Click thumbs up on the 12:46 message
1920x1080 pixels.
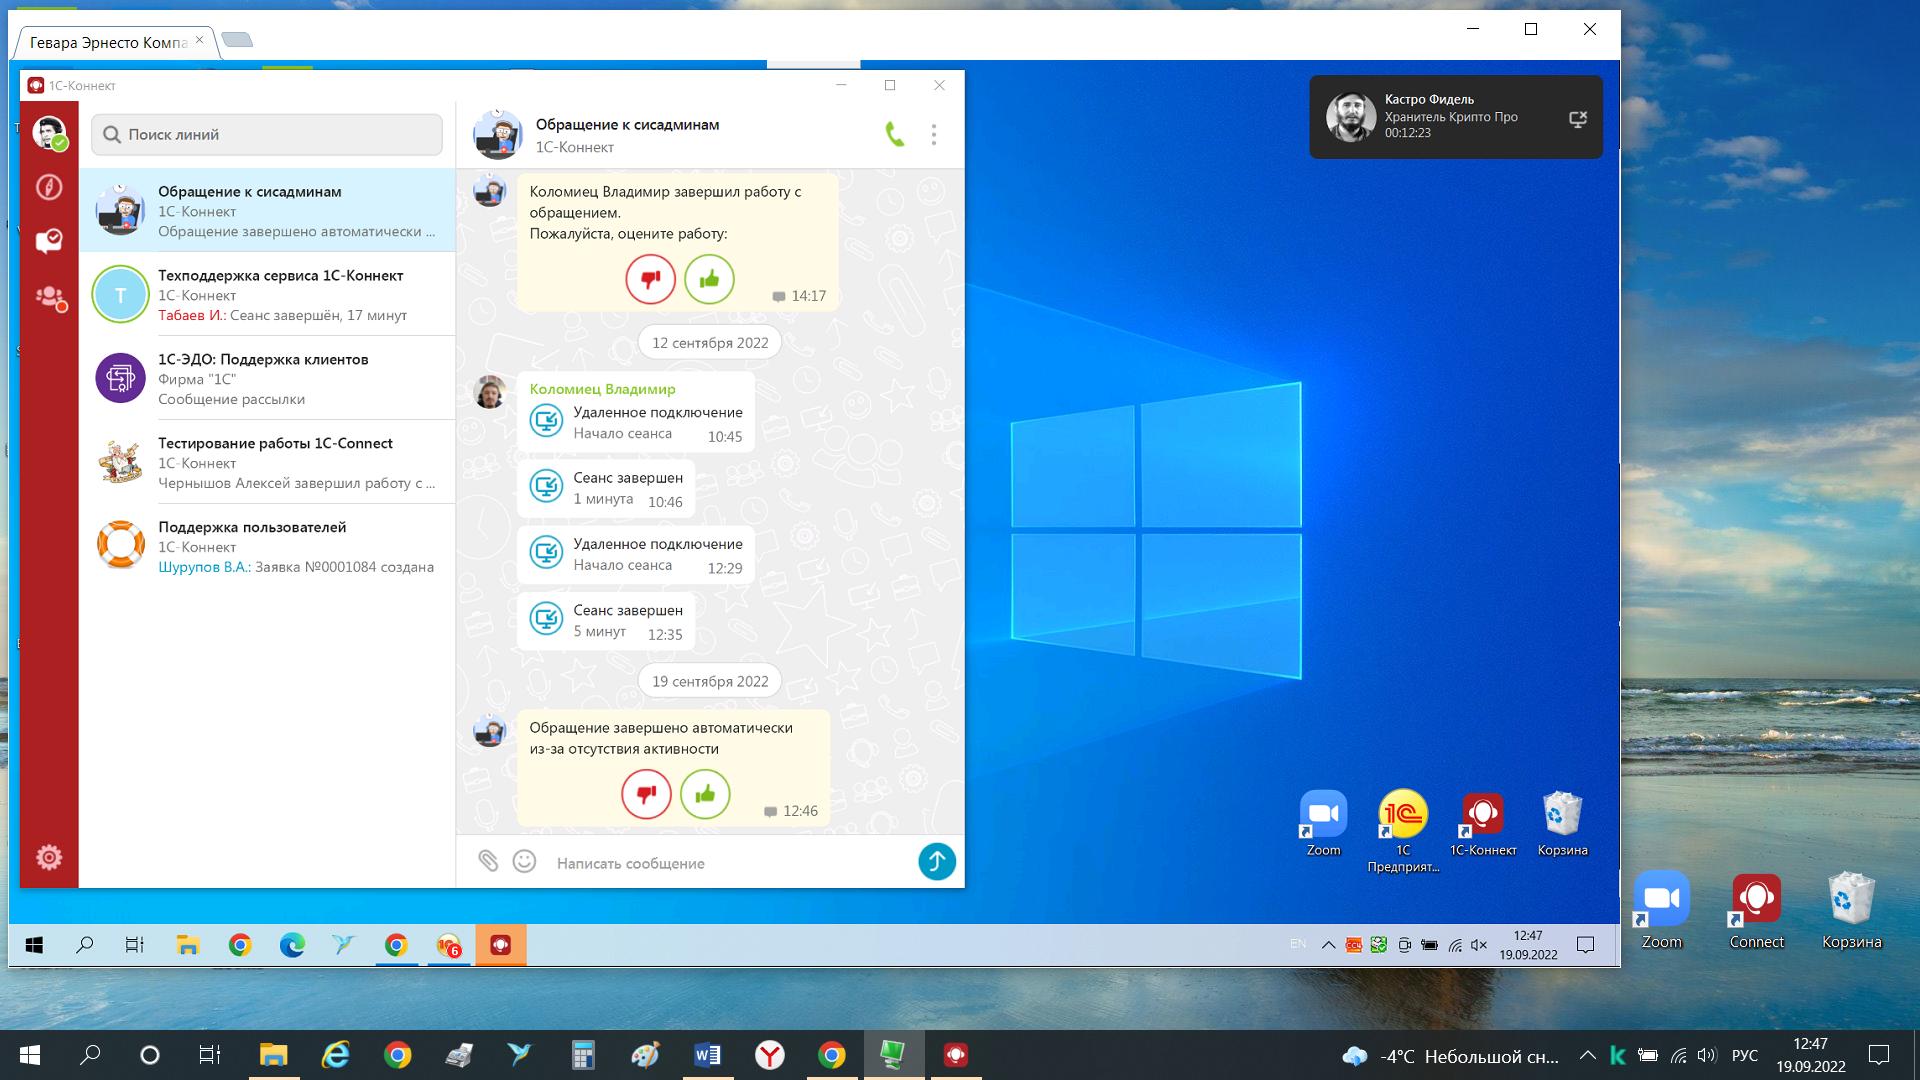pyautogui.click(x=705, y=794)
